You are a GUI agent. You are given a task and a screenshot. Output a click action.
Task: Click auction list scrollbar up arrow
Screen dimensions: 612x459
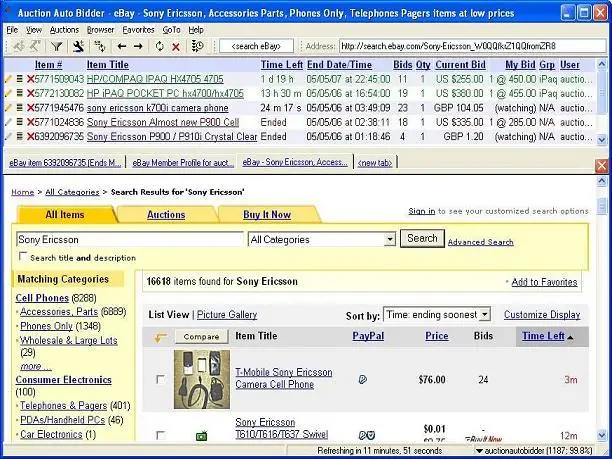(601, 64)
